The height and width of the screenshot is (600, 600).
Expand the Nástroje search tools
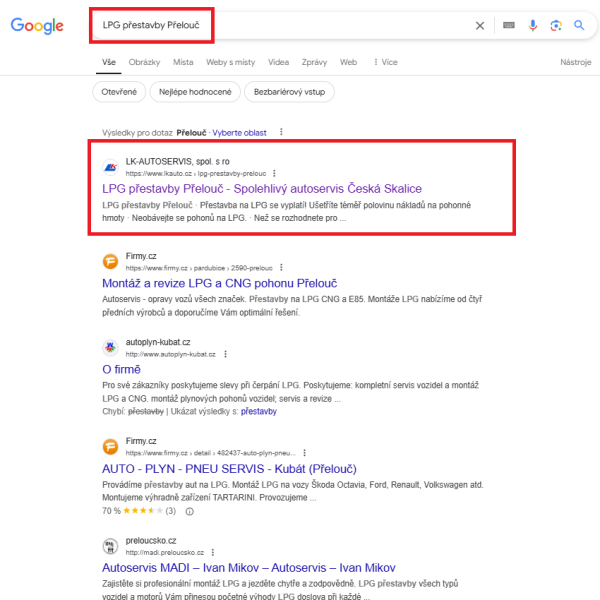tap(576, 62)
